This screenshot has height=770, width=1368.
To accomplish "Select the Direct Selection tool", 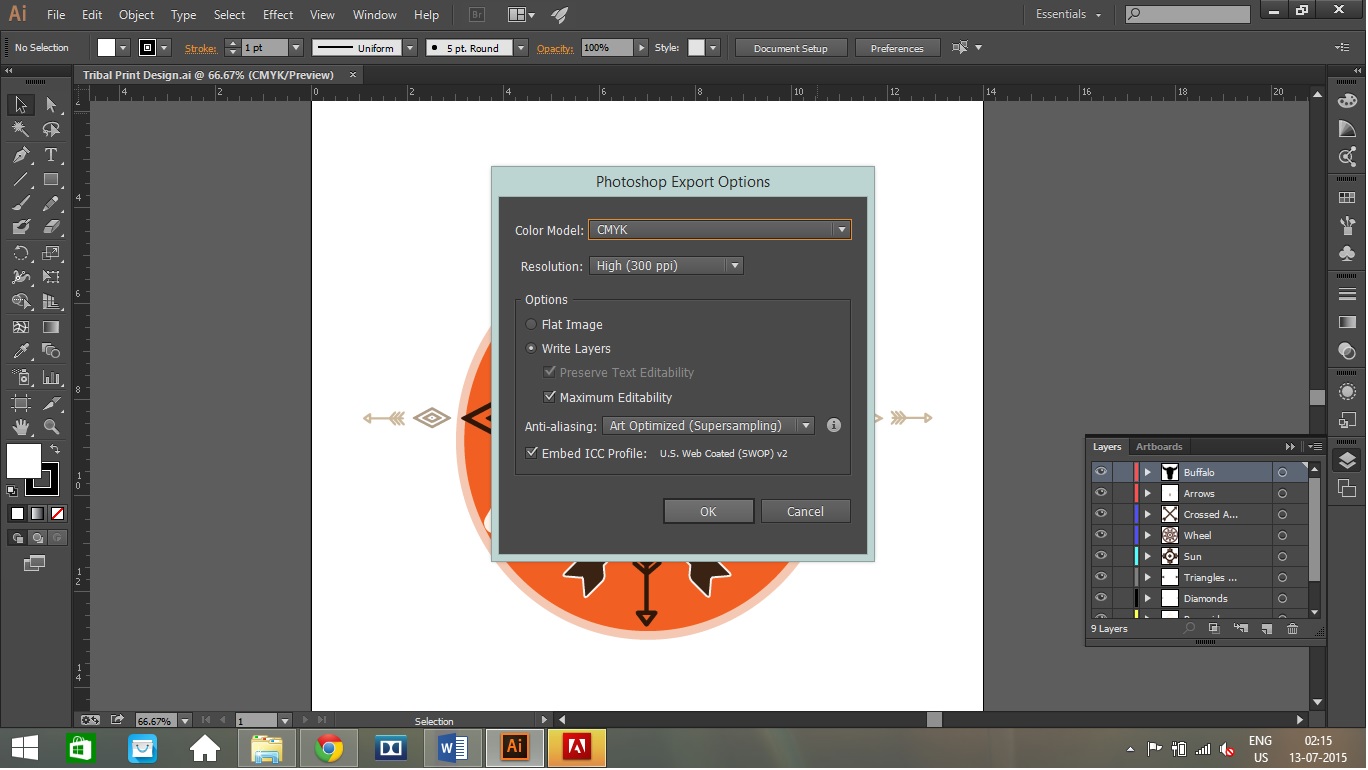I will 51,105.
